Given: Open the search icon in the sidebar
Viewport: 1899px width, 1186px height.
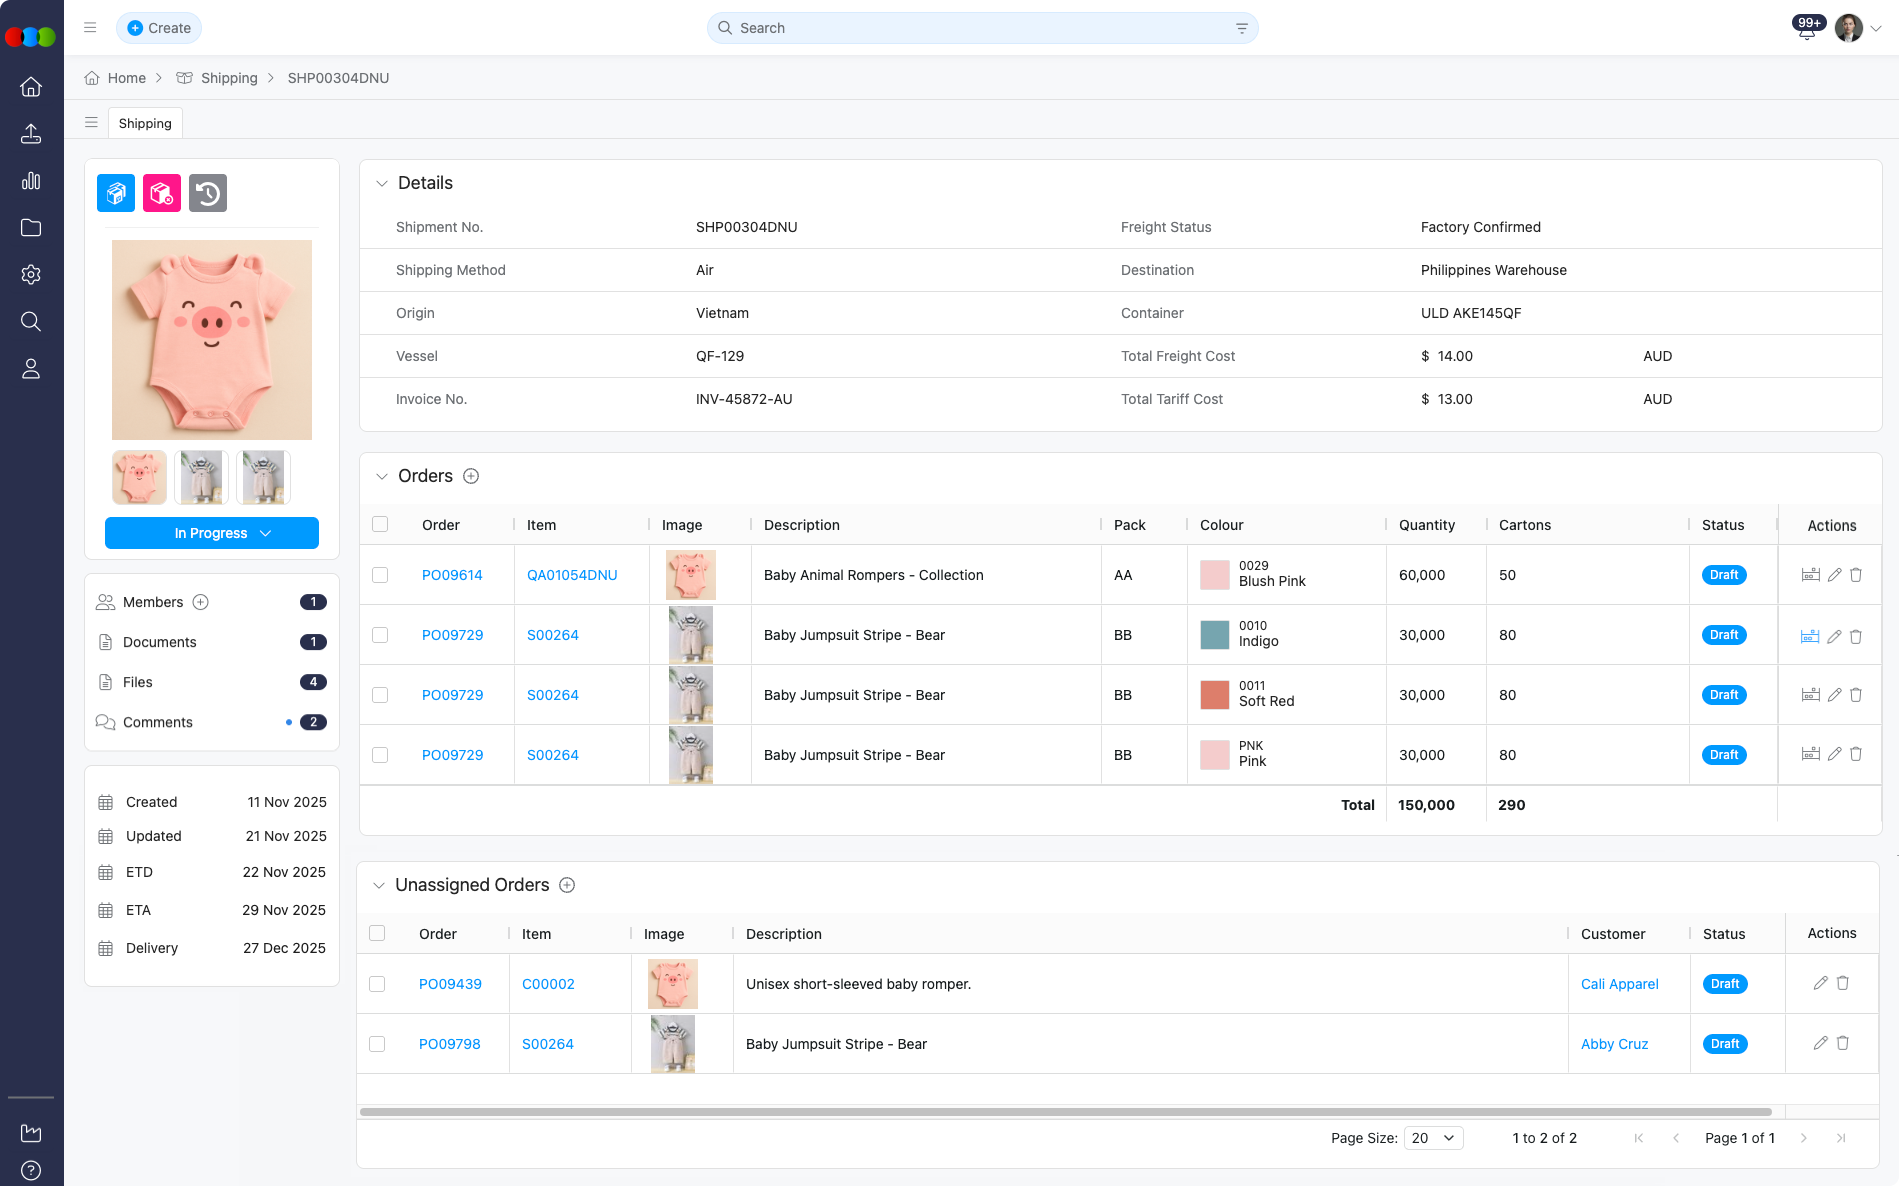Looking at the screenshot, I should click(x=31, y=321).
